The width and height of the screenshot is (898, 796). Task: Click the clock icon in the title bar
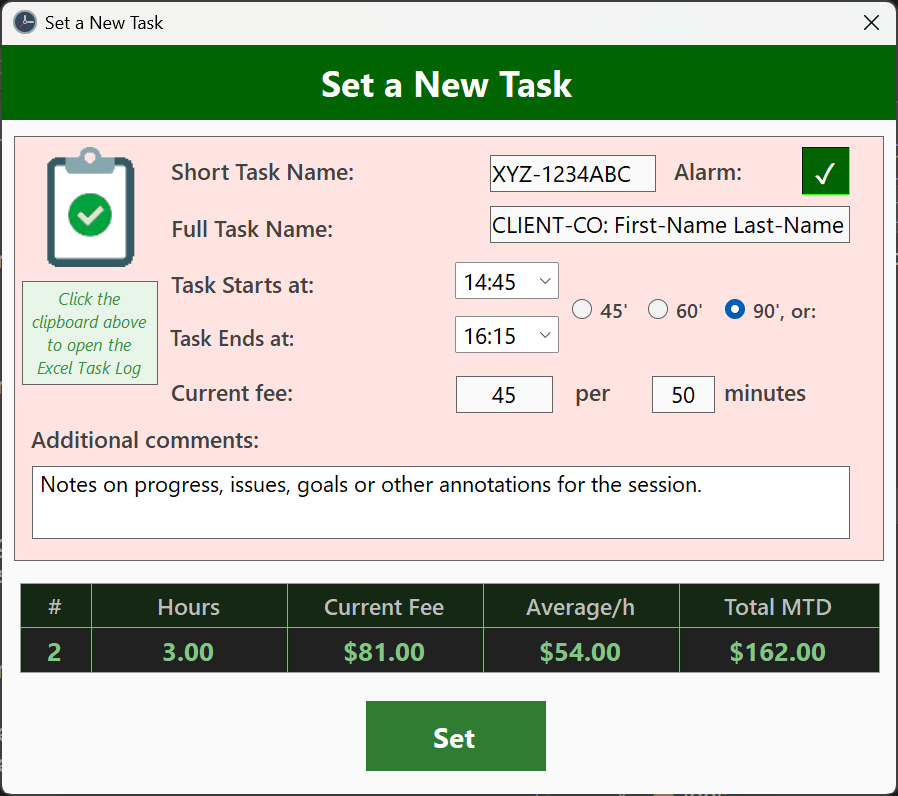coord(23,21)
